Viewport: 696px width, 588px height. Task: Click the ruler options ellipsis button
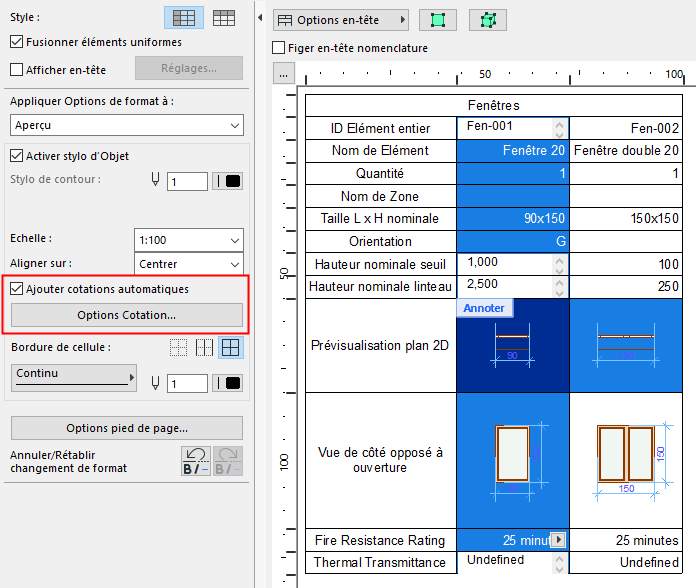(x=283, y=74)
